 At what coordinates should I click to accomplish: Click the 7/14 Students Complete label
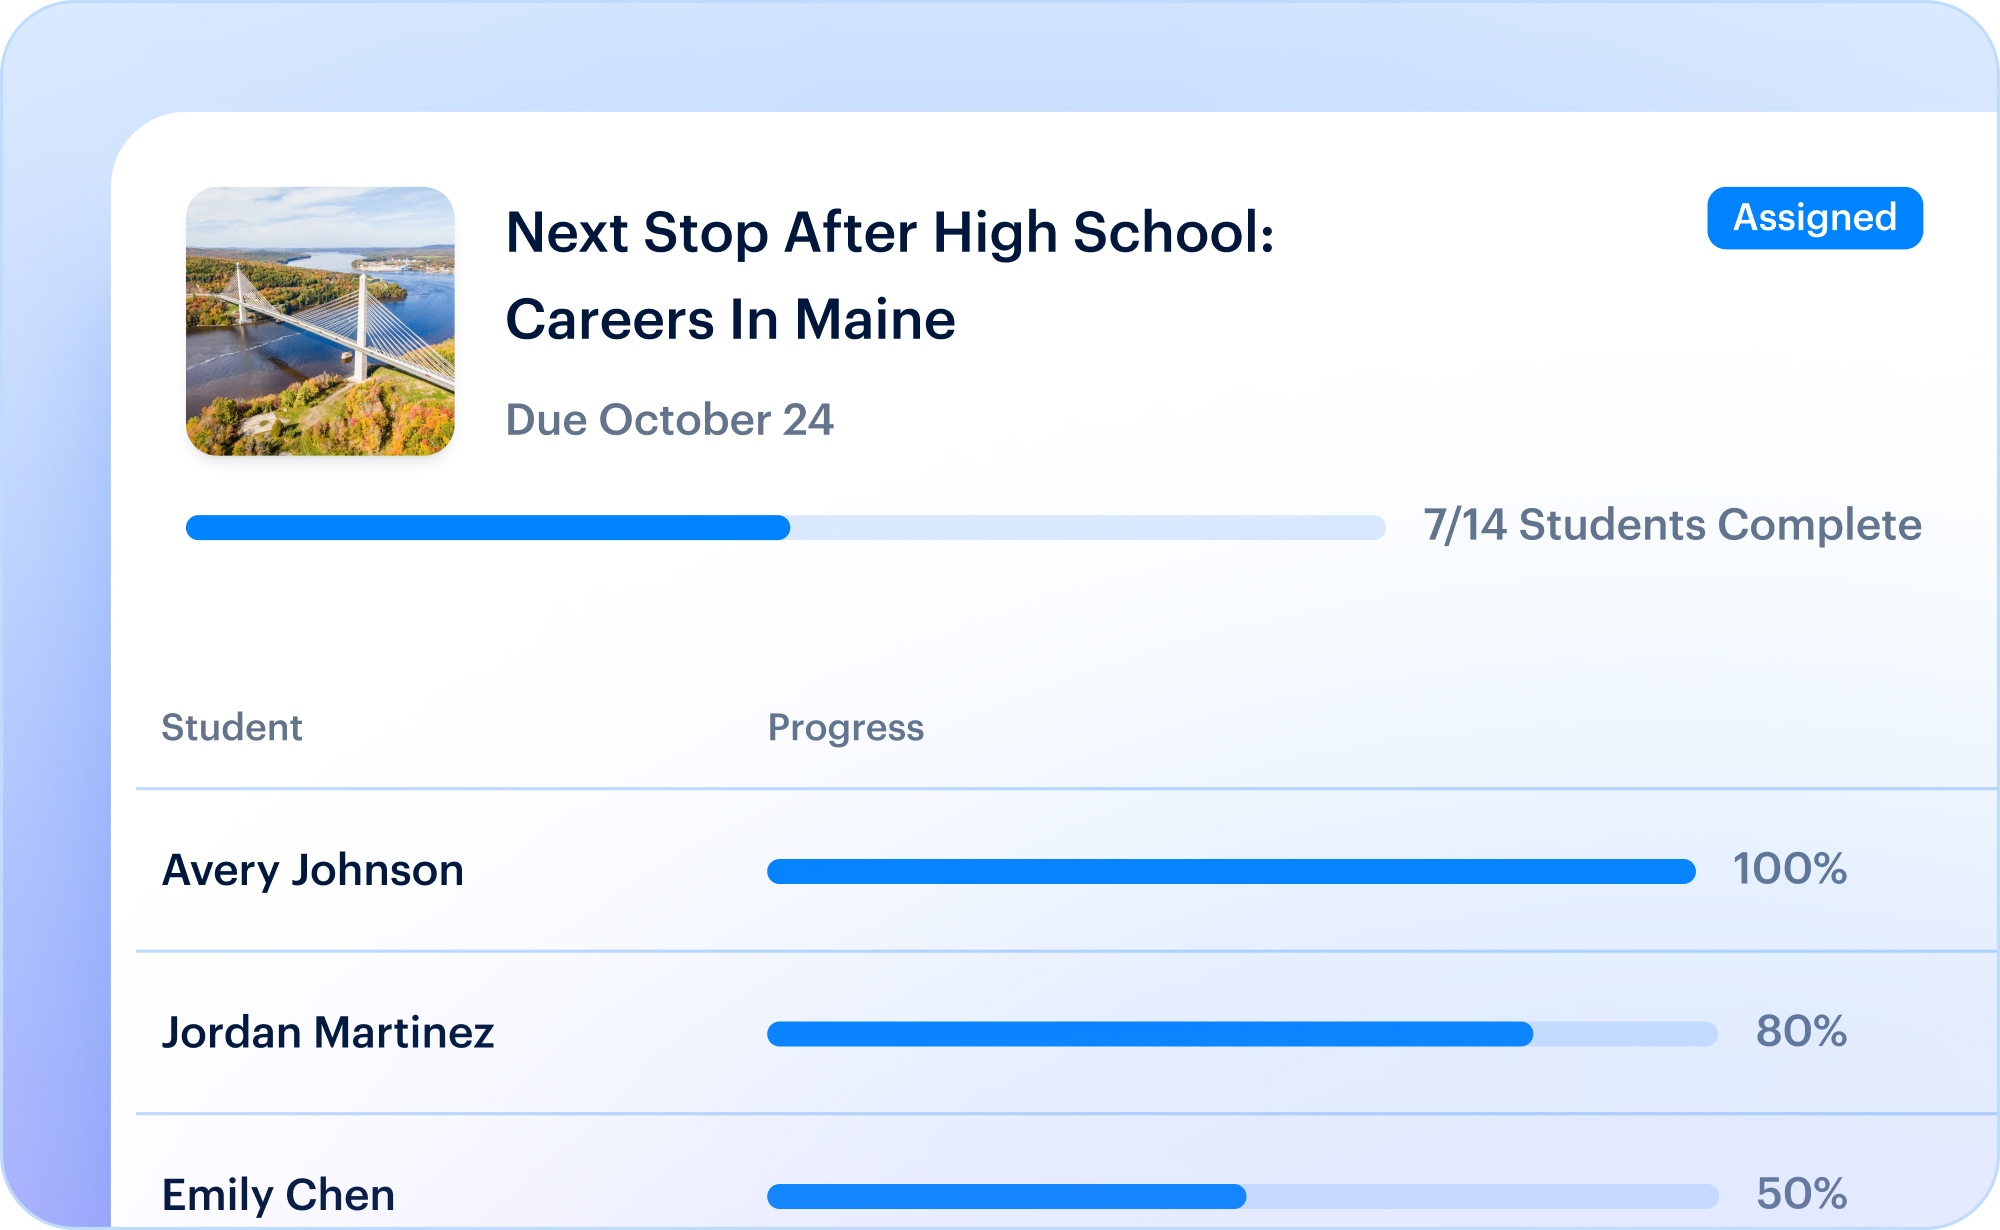point(1672,525)
